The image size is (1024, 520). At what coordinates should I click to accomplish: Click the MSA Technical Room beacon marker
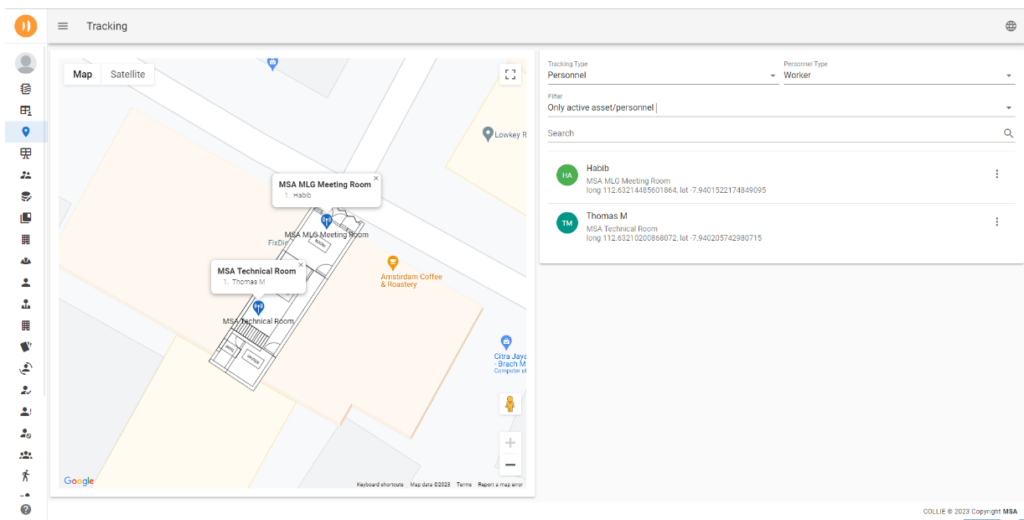tap(259, 308)
